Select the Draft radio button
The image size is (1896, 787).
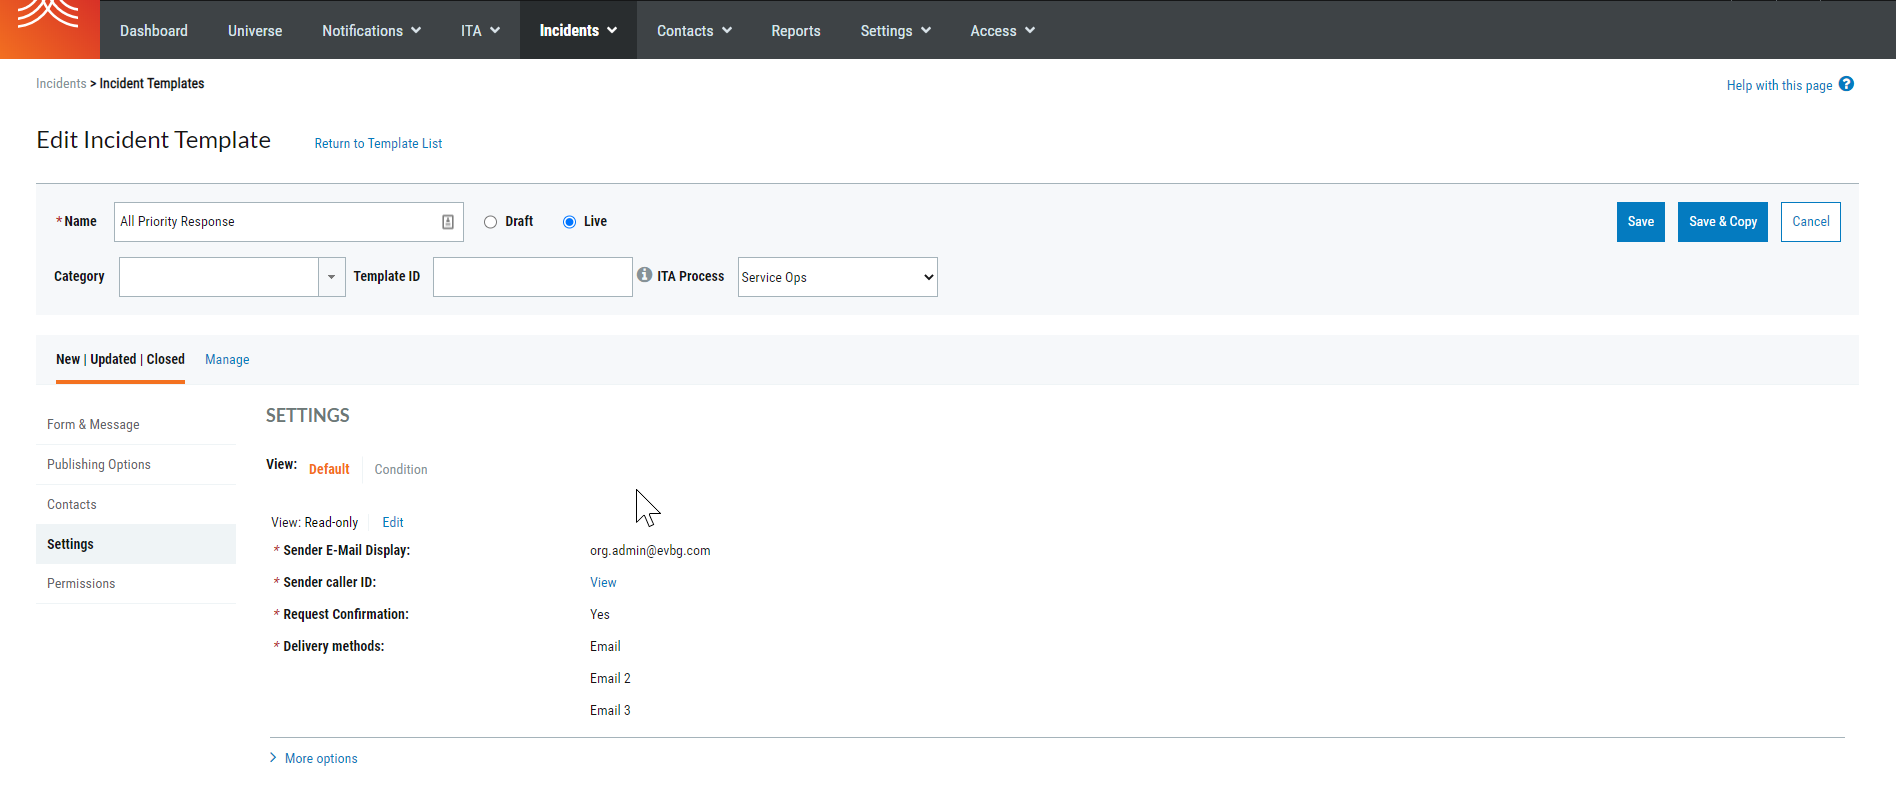(x=490, y=222)
